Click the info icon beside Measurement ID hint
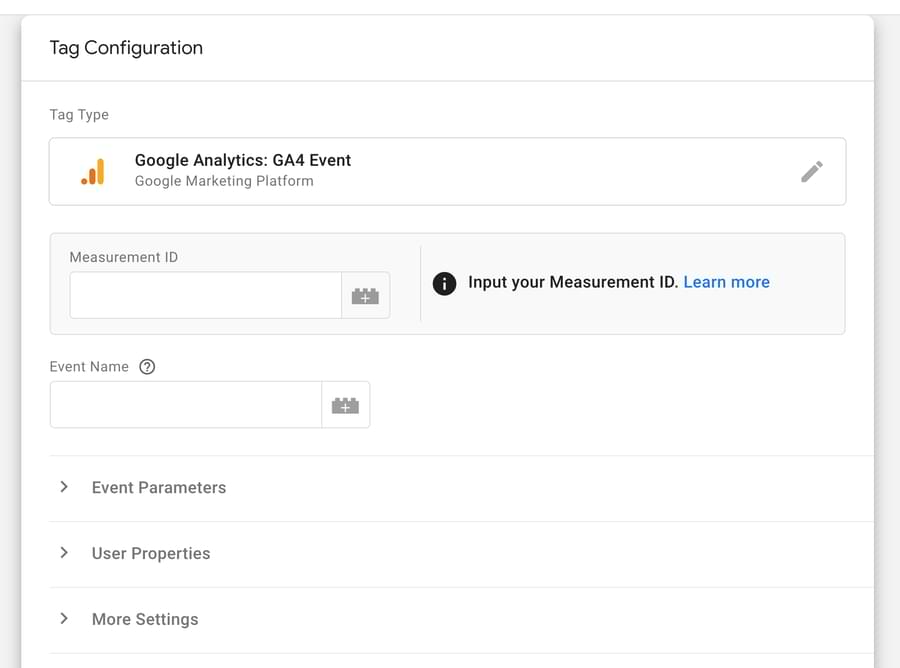 click(x=444, y=283)
